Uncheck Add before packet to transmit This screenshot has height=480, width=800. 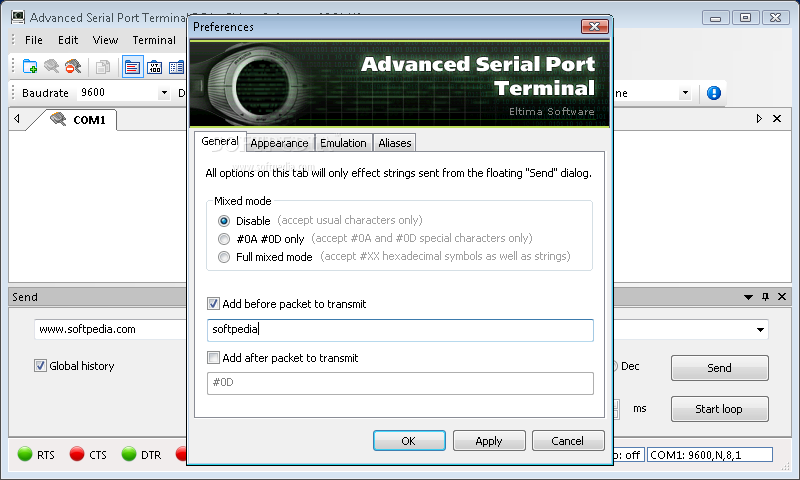pyautogui.click(x=213, y=304)
